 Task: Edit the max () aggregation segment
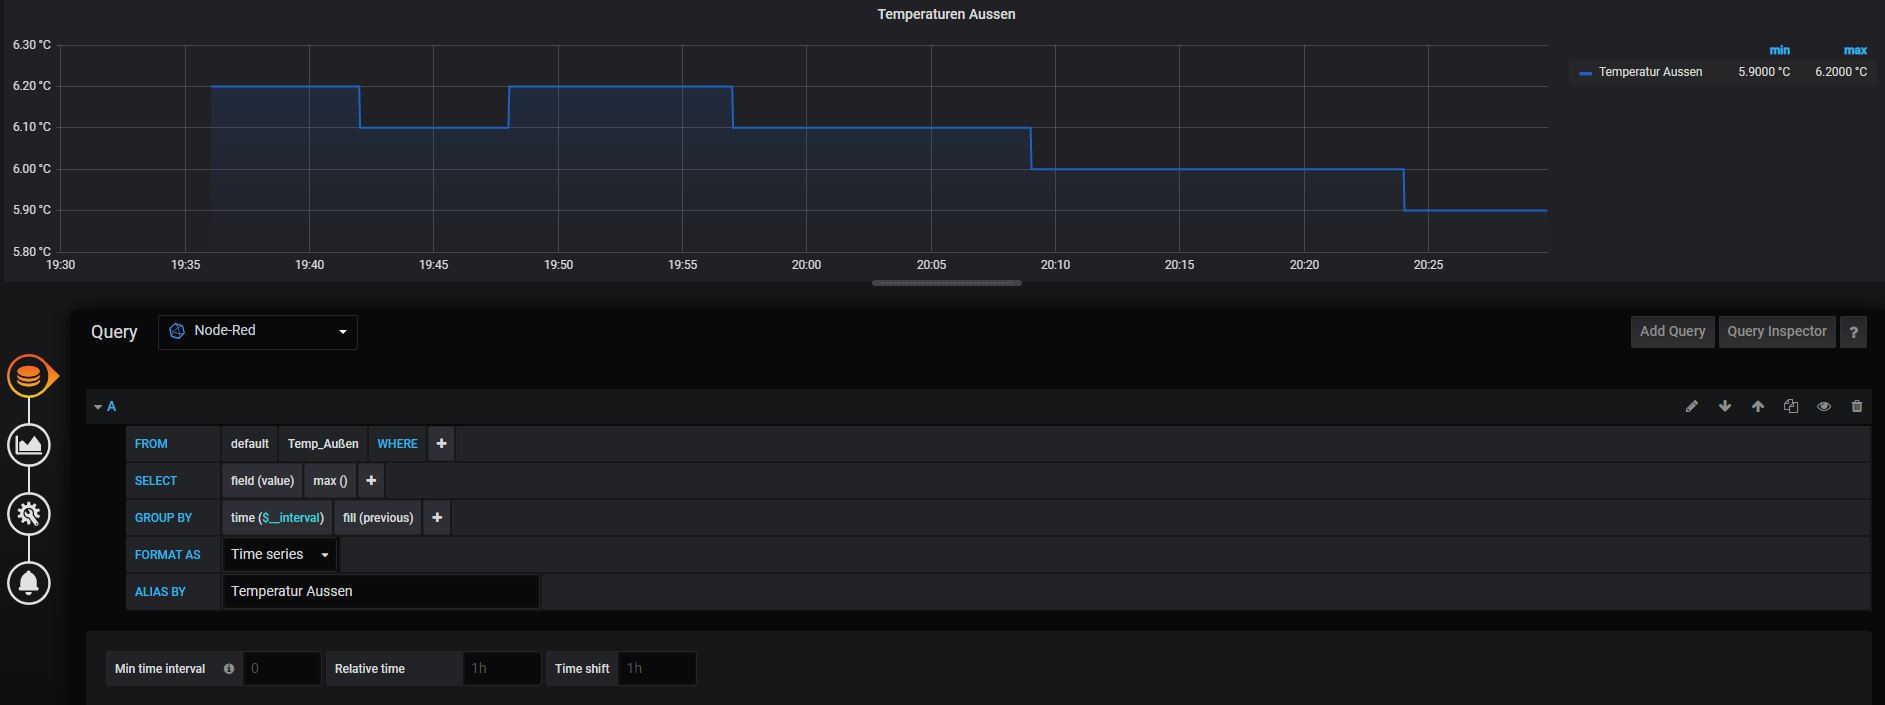point(330,481)
